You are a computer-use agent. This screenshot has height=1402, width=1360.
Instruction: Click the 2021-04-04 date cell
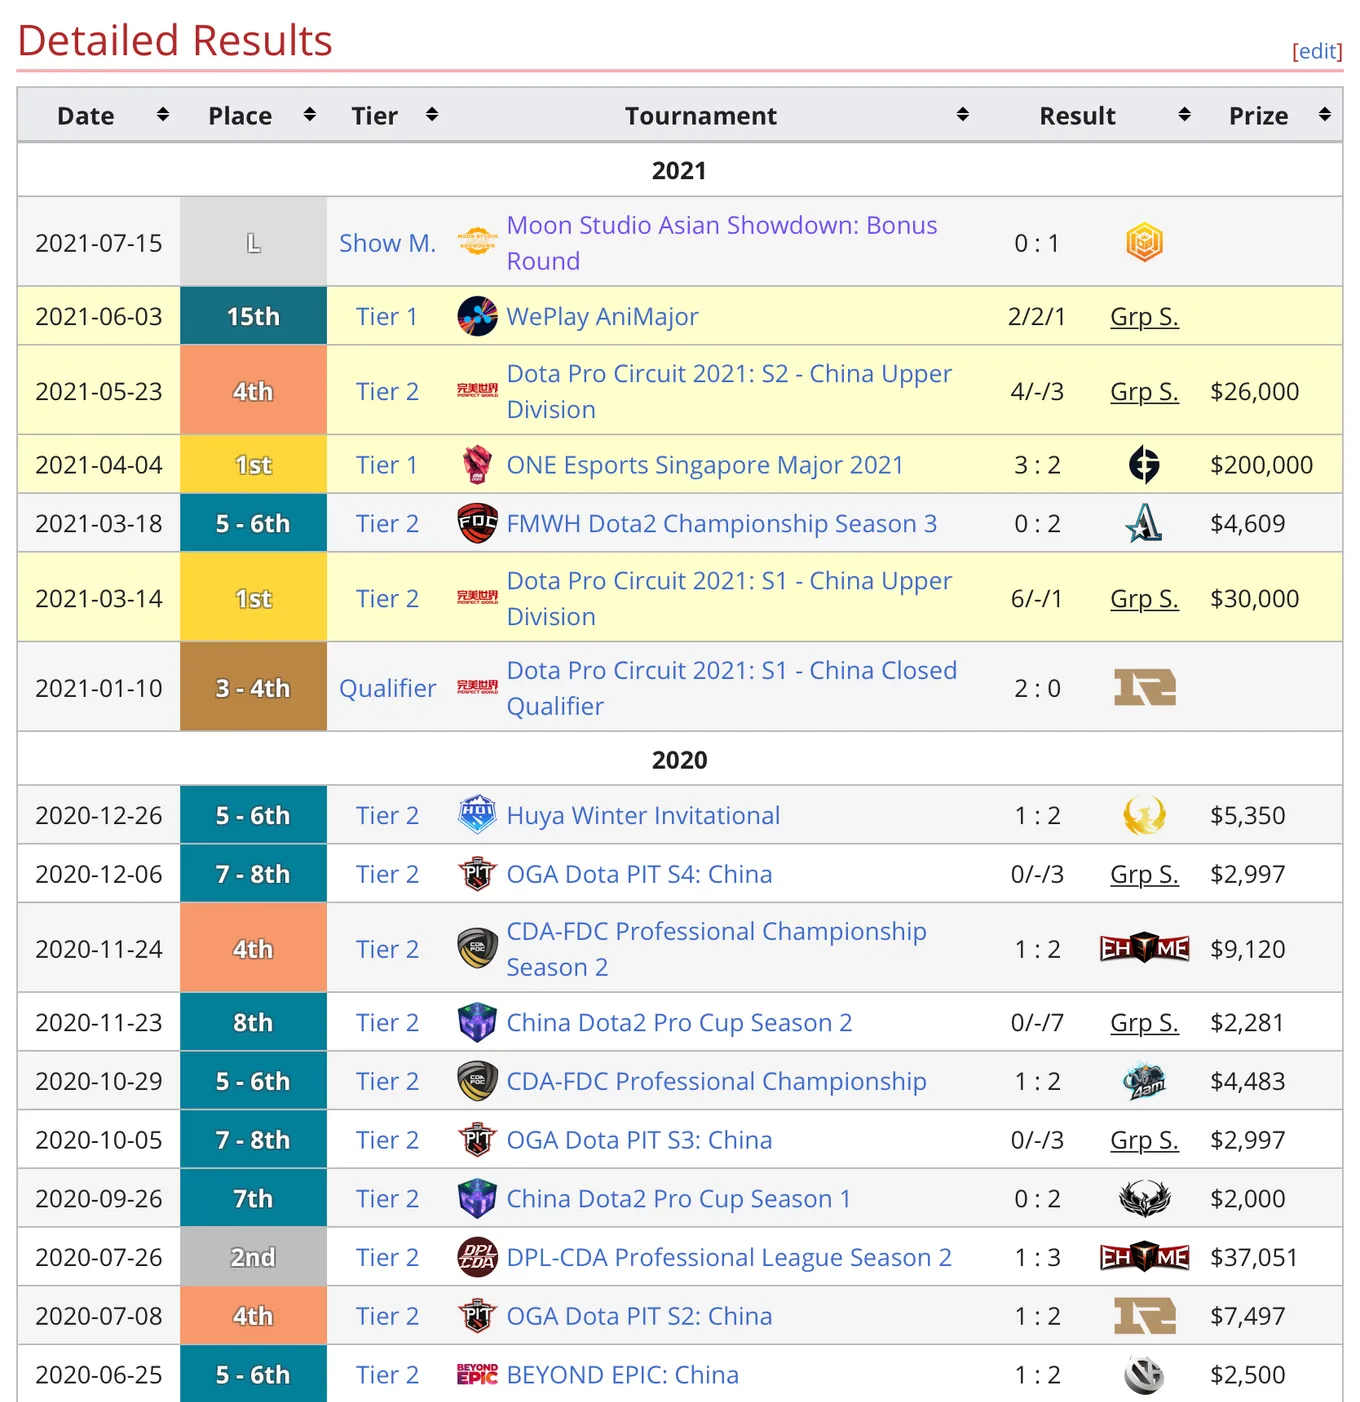[99, 465]
